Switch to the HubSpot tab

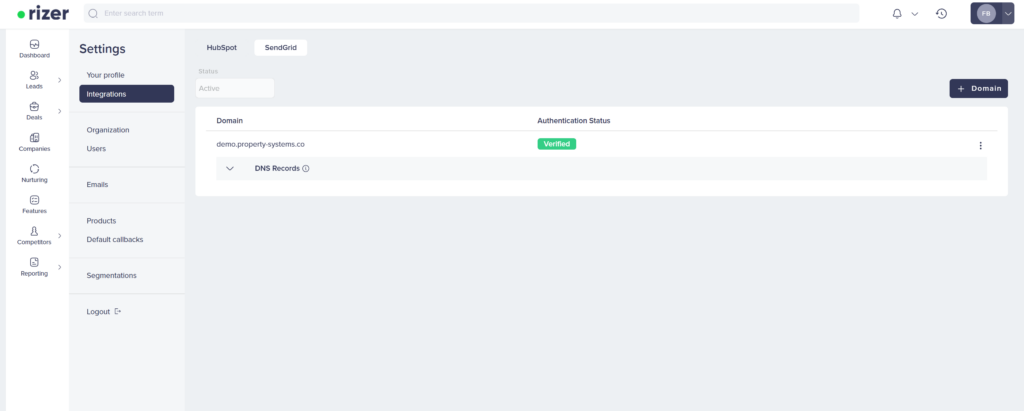[221, 47]
